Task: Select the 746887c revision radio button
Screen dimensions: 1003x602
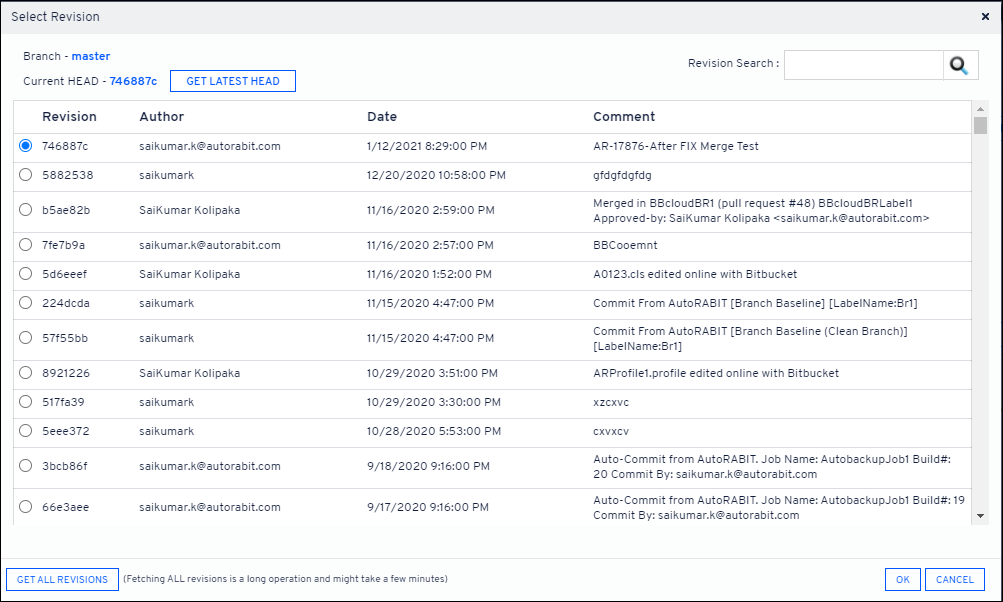Action: 25,146
